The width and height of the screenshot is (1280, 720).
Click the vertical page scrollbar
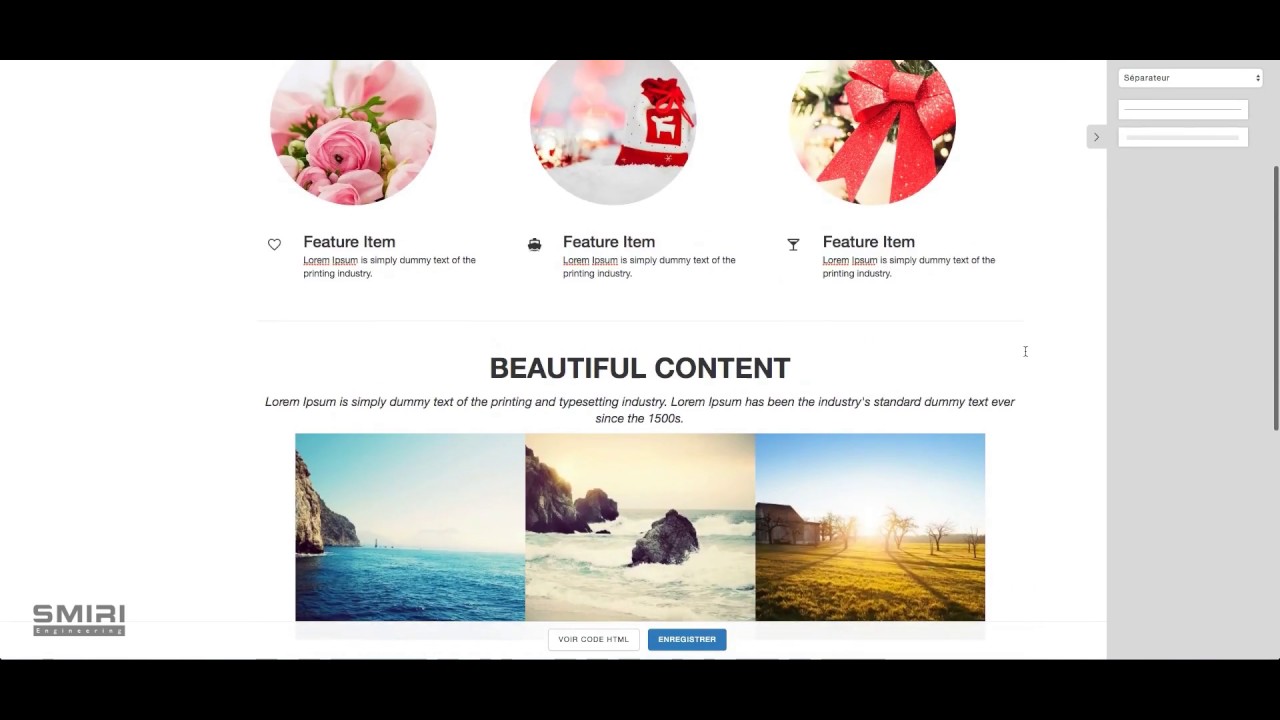[x=1275, y=298]
